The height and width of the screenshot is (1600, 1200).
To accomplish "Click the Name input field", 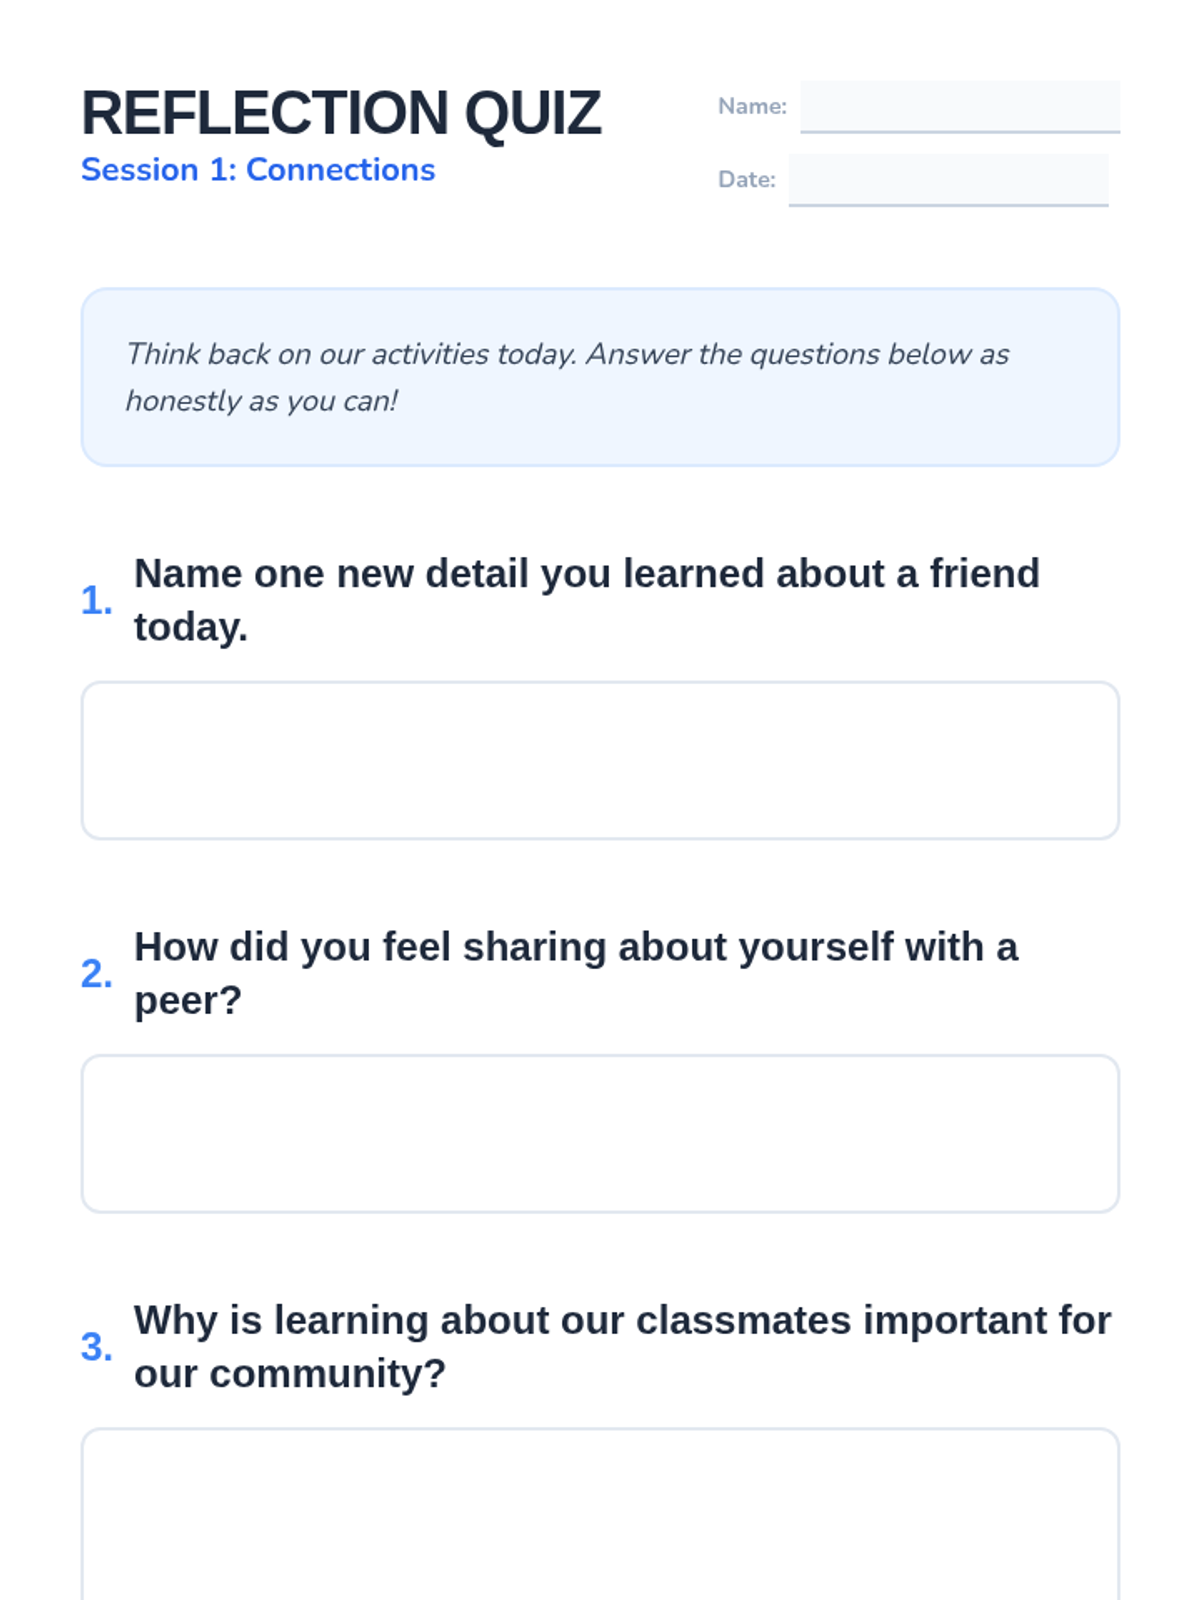I will [x=959, y=106].
